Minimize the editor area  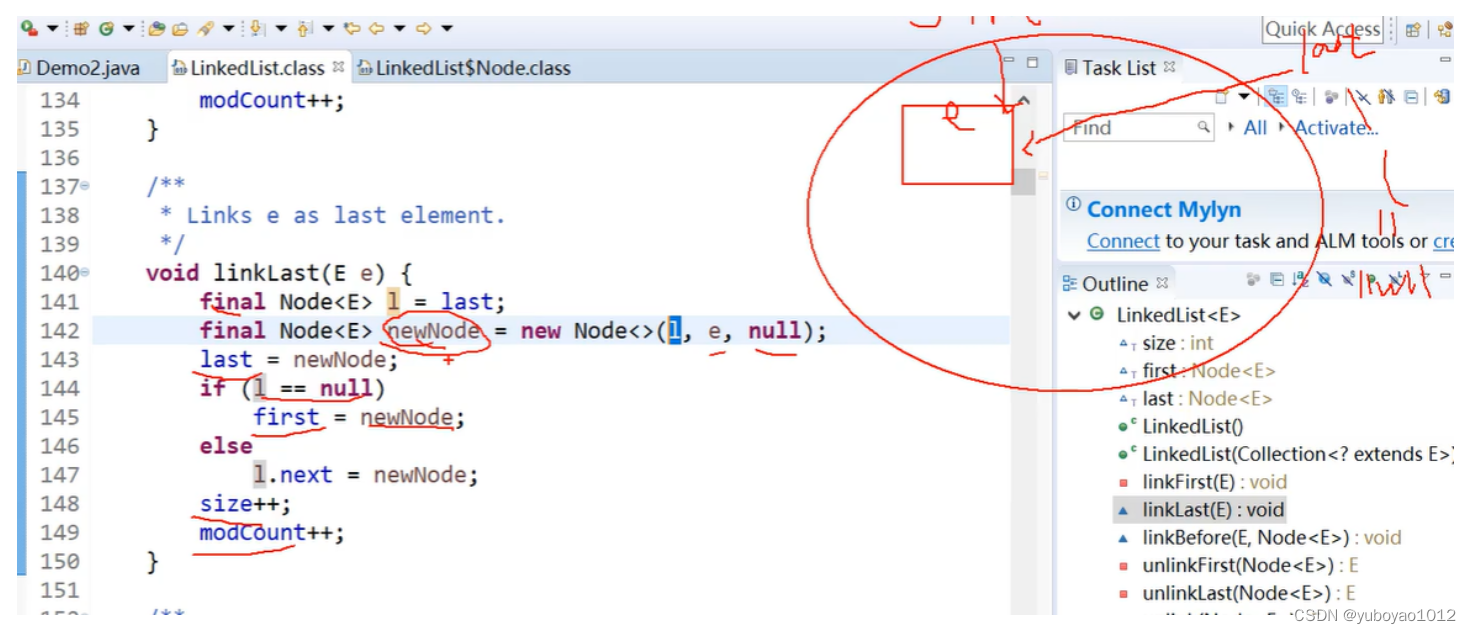[x=1008, y=62]
